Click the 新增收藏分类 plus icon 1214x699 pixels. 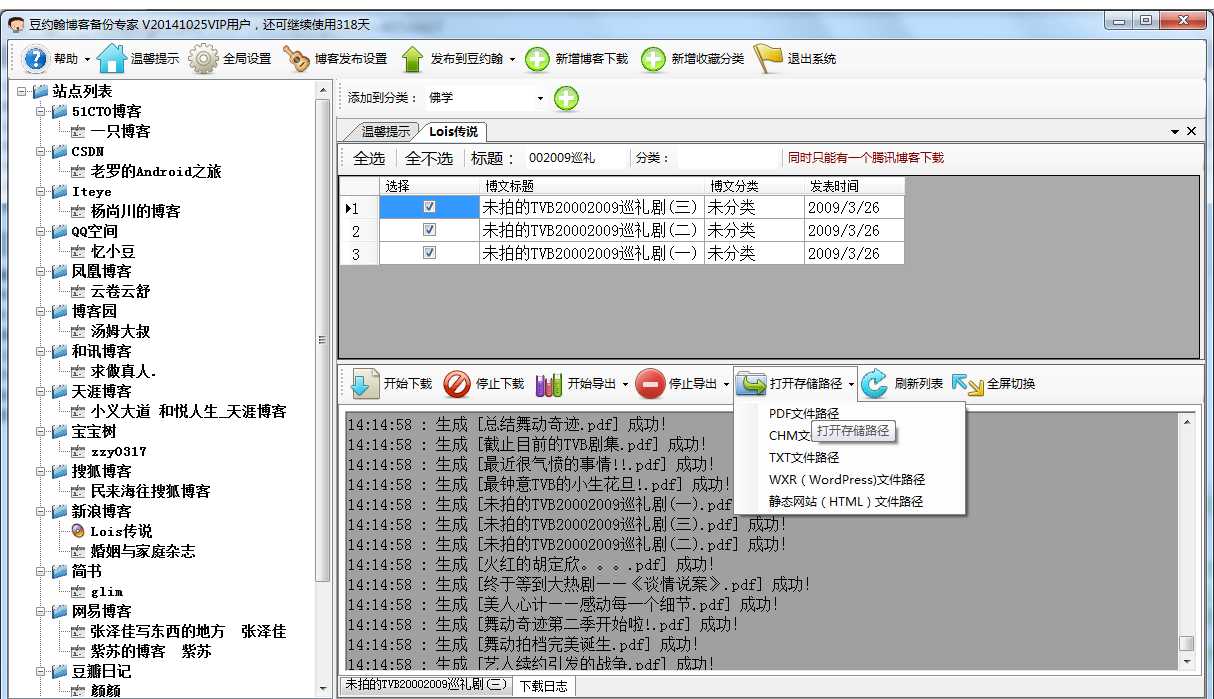[x=653, y=57]
